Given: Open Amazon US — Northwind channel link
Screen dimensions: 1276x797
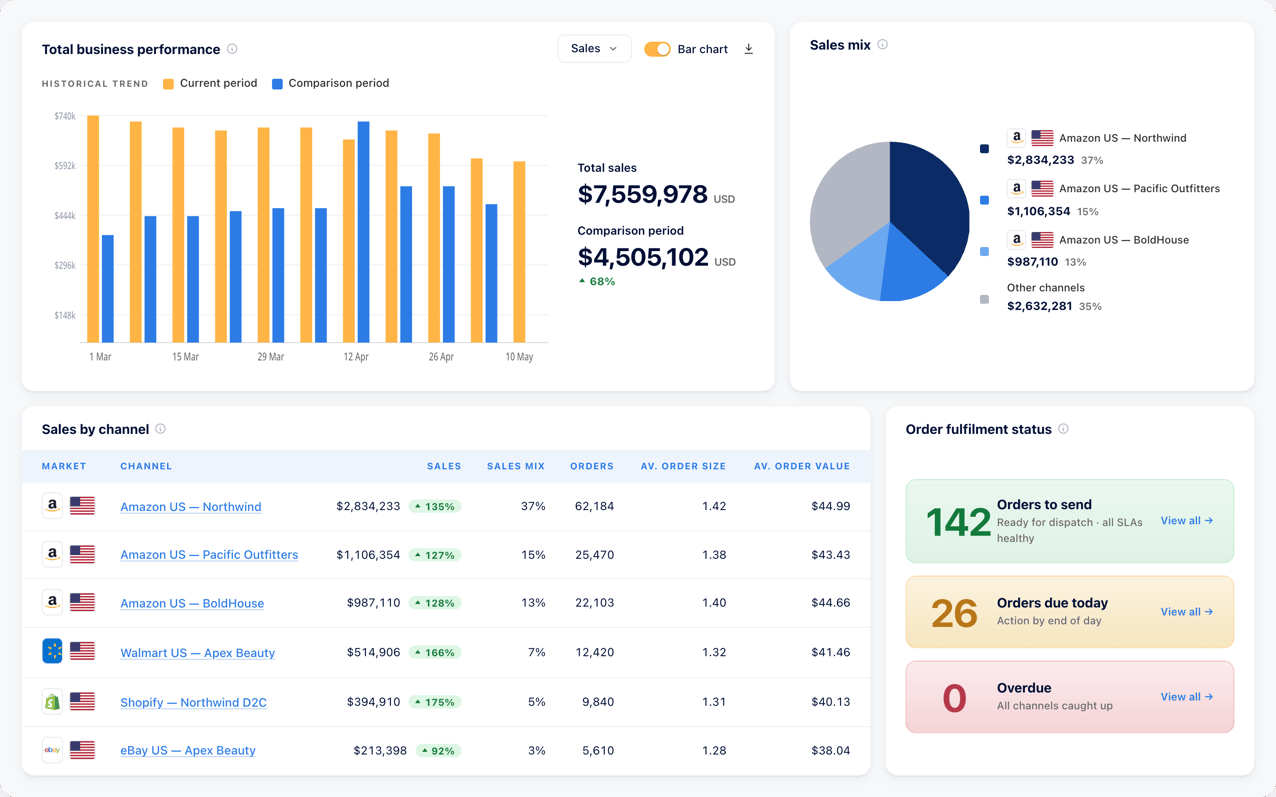Looking at the screenshot, I should click(x=191, y=507).
